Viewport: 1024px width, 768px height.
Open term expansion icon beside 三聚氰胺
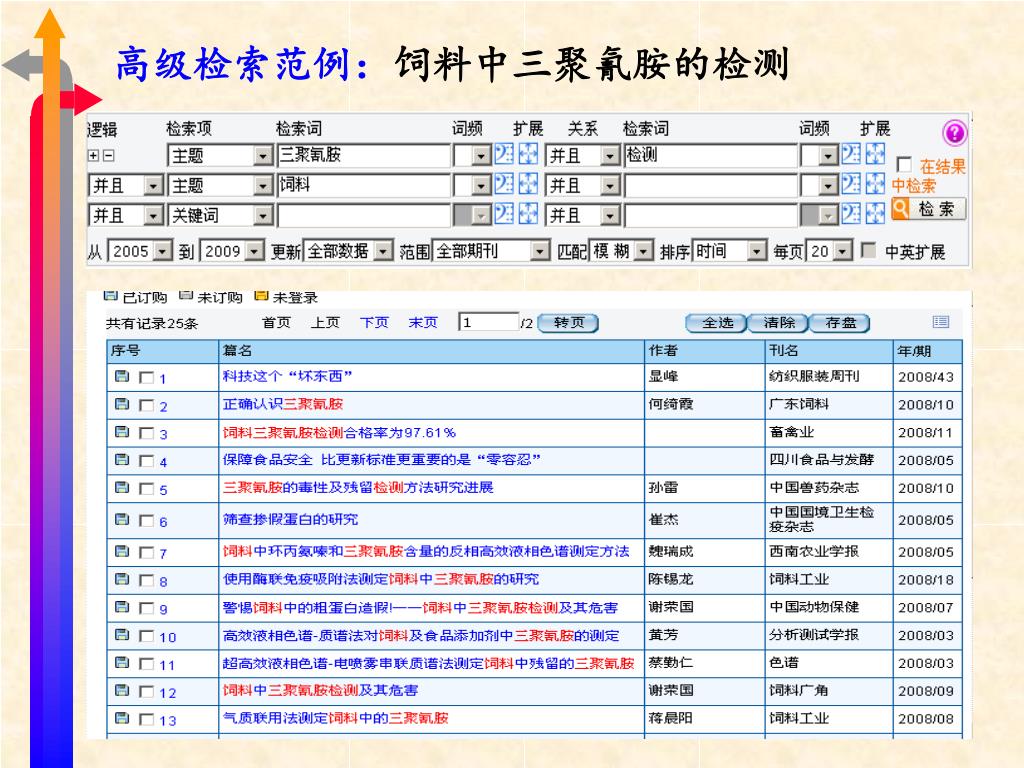click(528, 154)
